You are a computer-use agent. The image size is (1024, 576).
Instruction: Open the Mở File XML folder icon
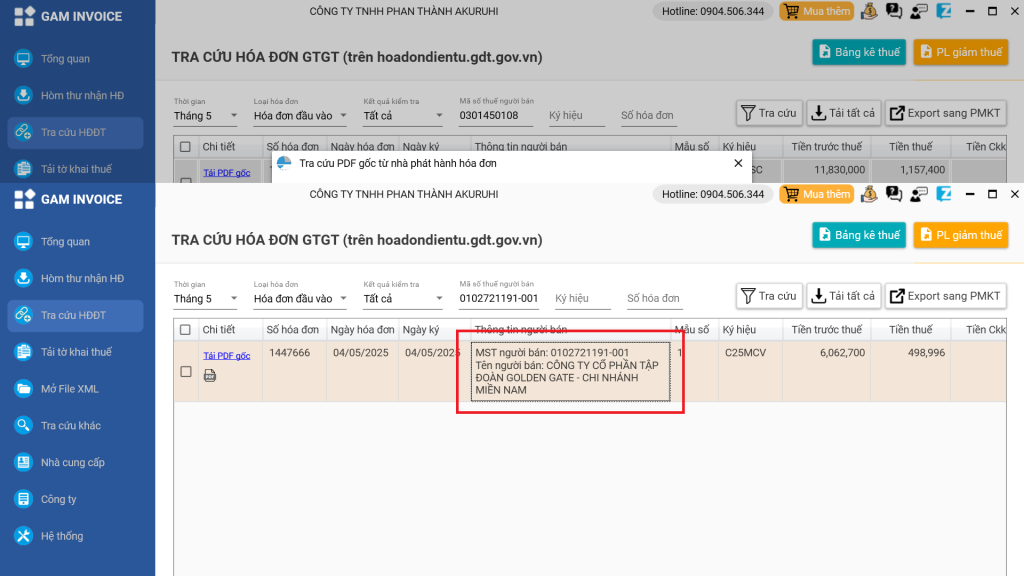pos(24,389)
